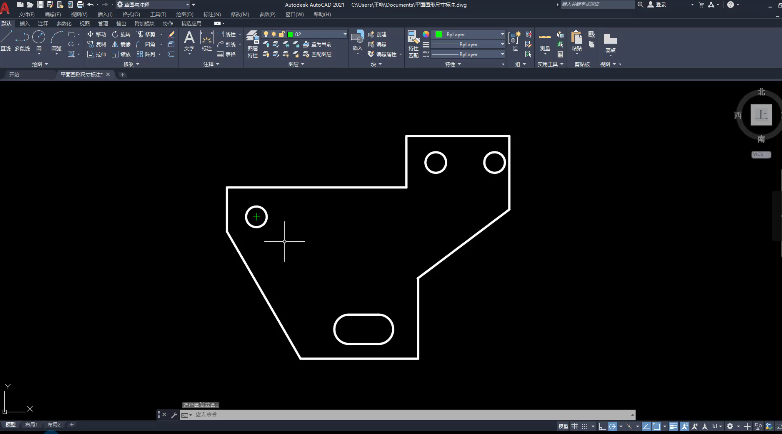
Task: Toggle annotation visibility in status bar
Action: click(x=684, y=427)
